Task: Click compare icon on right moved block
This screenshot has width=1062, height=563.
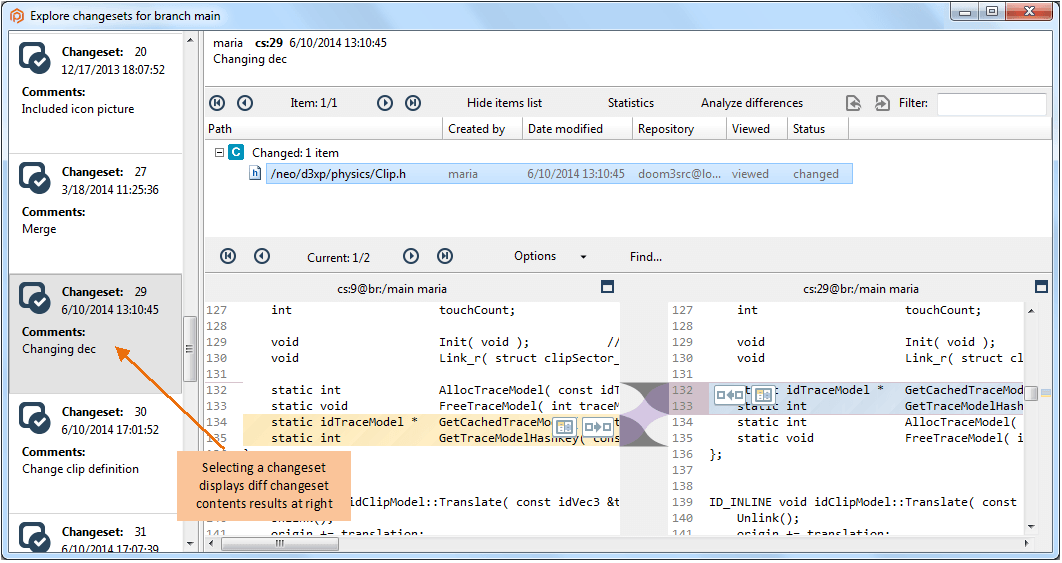Action: pos(763,394)
